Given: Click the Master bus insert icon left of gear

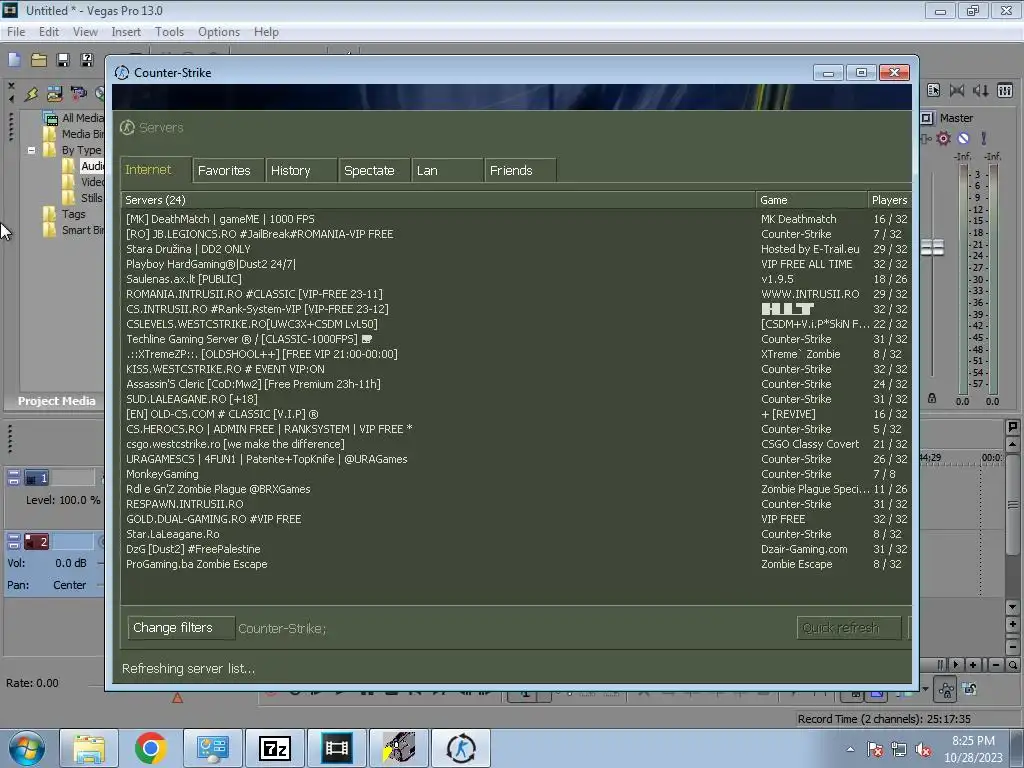Looking at the screenshot, I should click(x=925, y=138).
